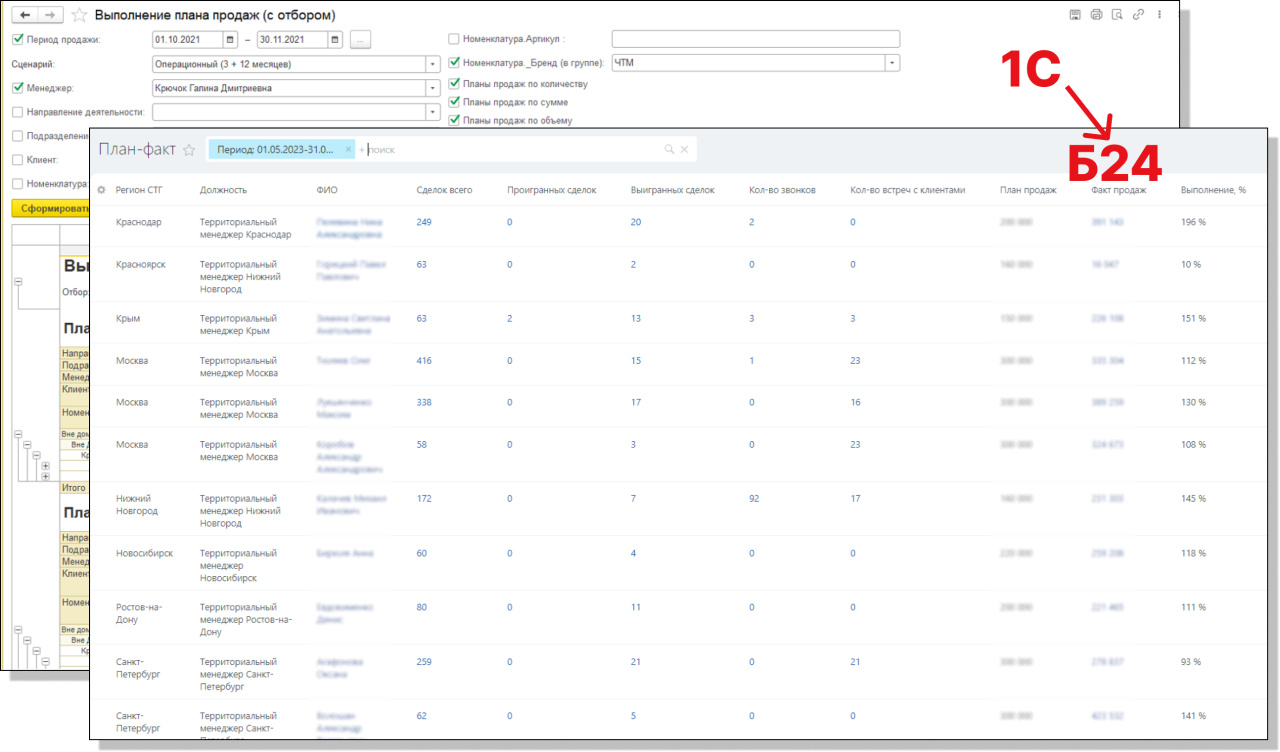This screenshot has height=752, width=1280.
Task: Enable the Номенклатура.Артикул checkbox
Action: [x=454, y=40]
